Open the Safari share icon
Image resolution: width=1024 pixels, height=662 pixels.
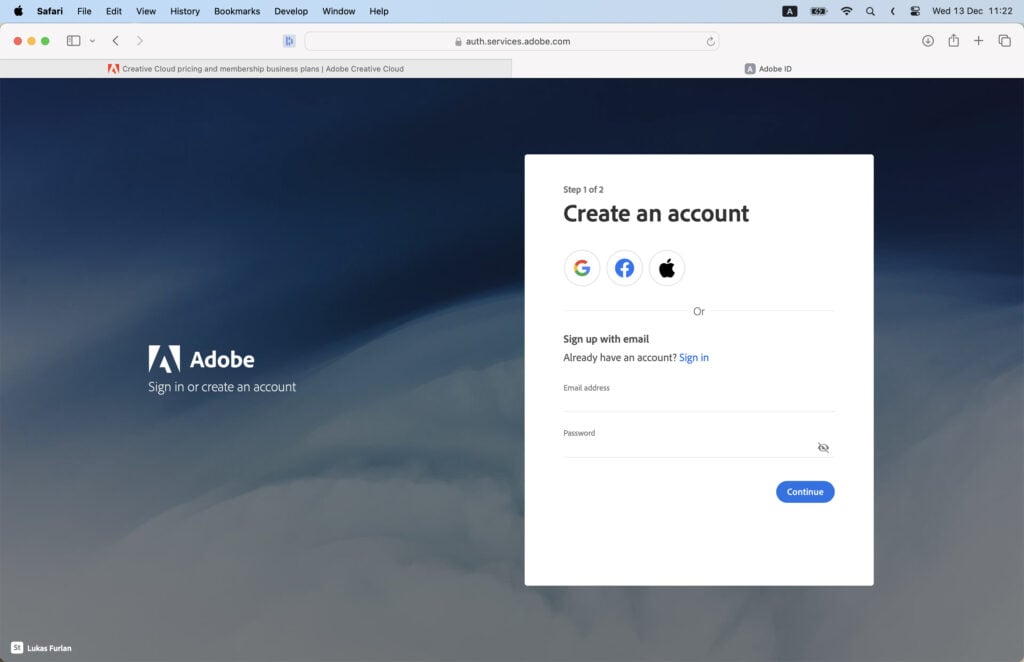(x=954, y=41)
